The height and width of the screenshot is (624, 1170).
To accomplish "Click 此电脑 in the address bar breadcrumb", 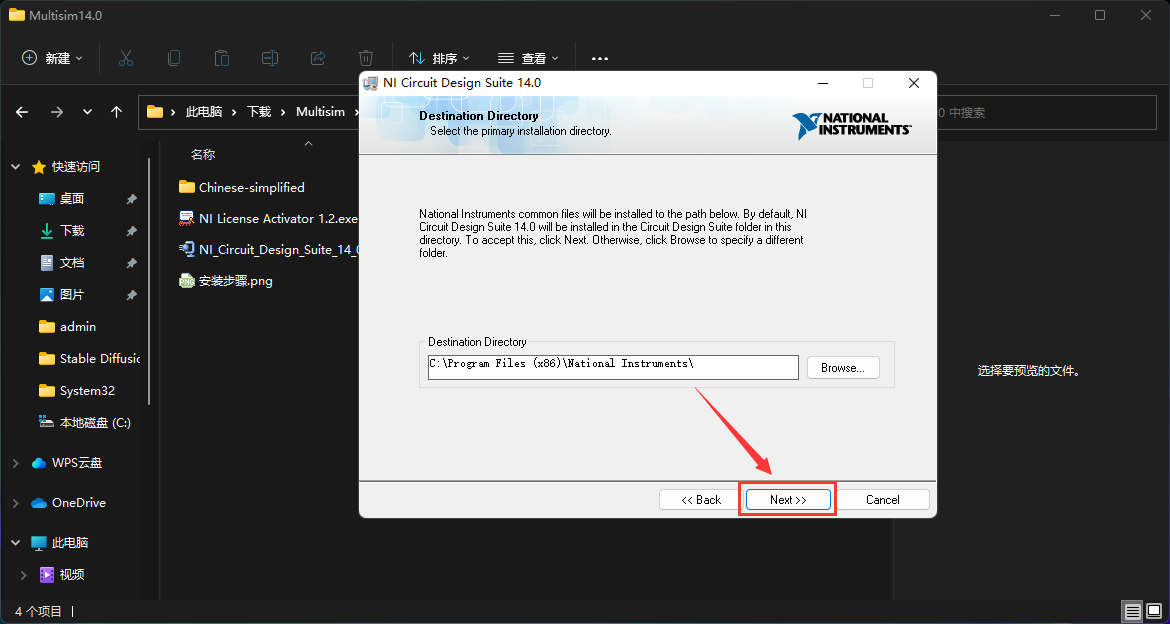I will point(204,112).
